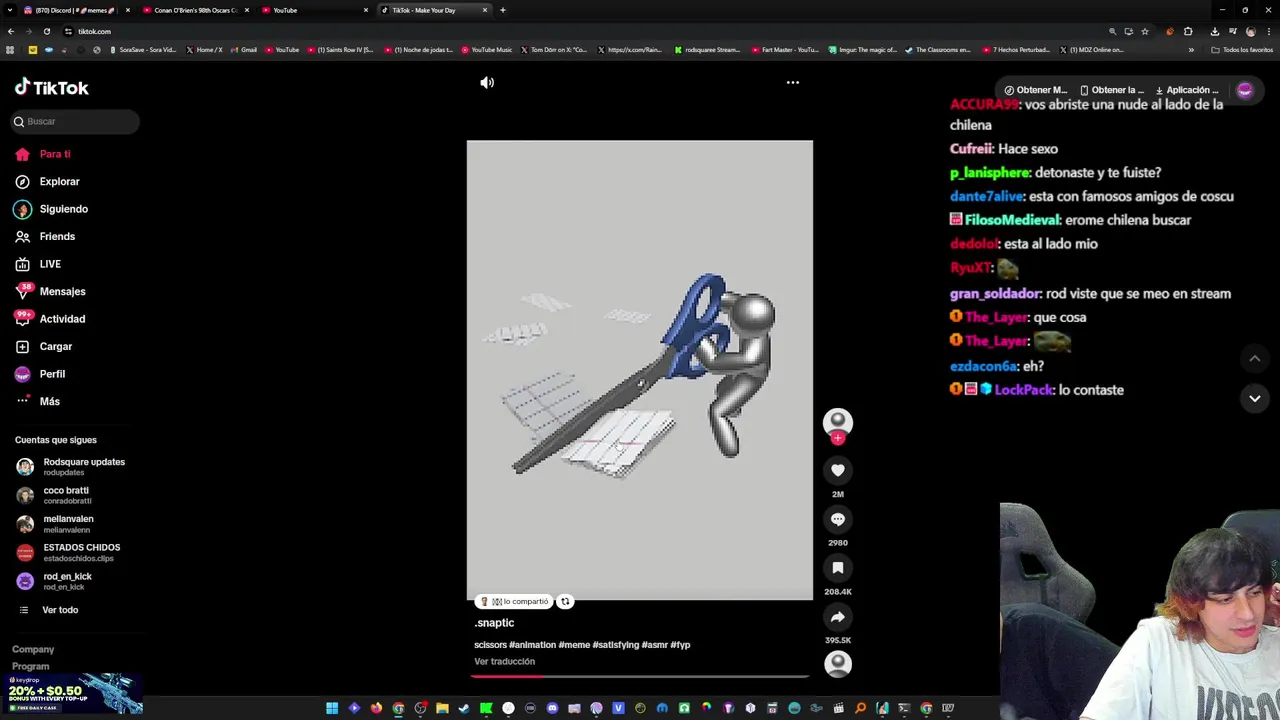
Task: Click the Ver traducción link
Action: [504, 661]
